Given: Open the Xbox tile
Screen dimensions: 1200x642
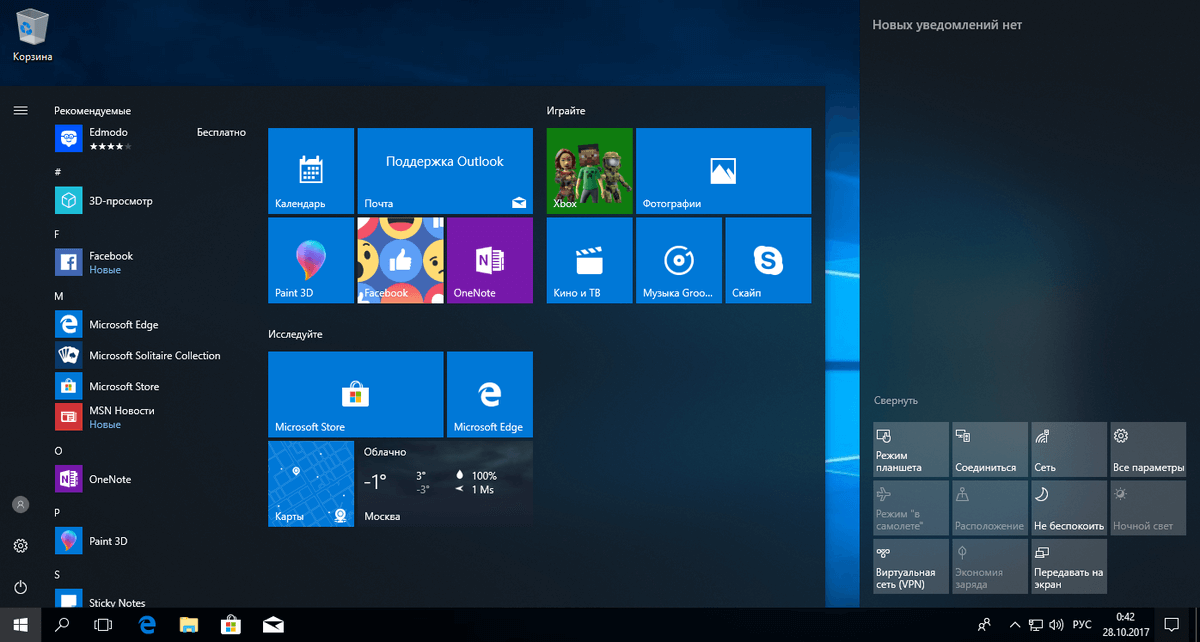Looking at the screenshot, I should [589, 170].
